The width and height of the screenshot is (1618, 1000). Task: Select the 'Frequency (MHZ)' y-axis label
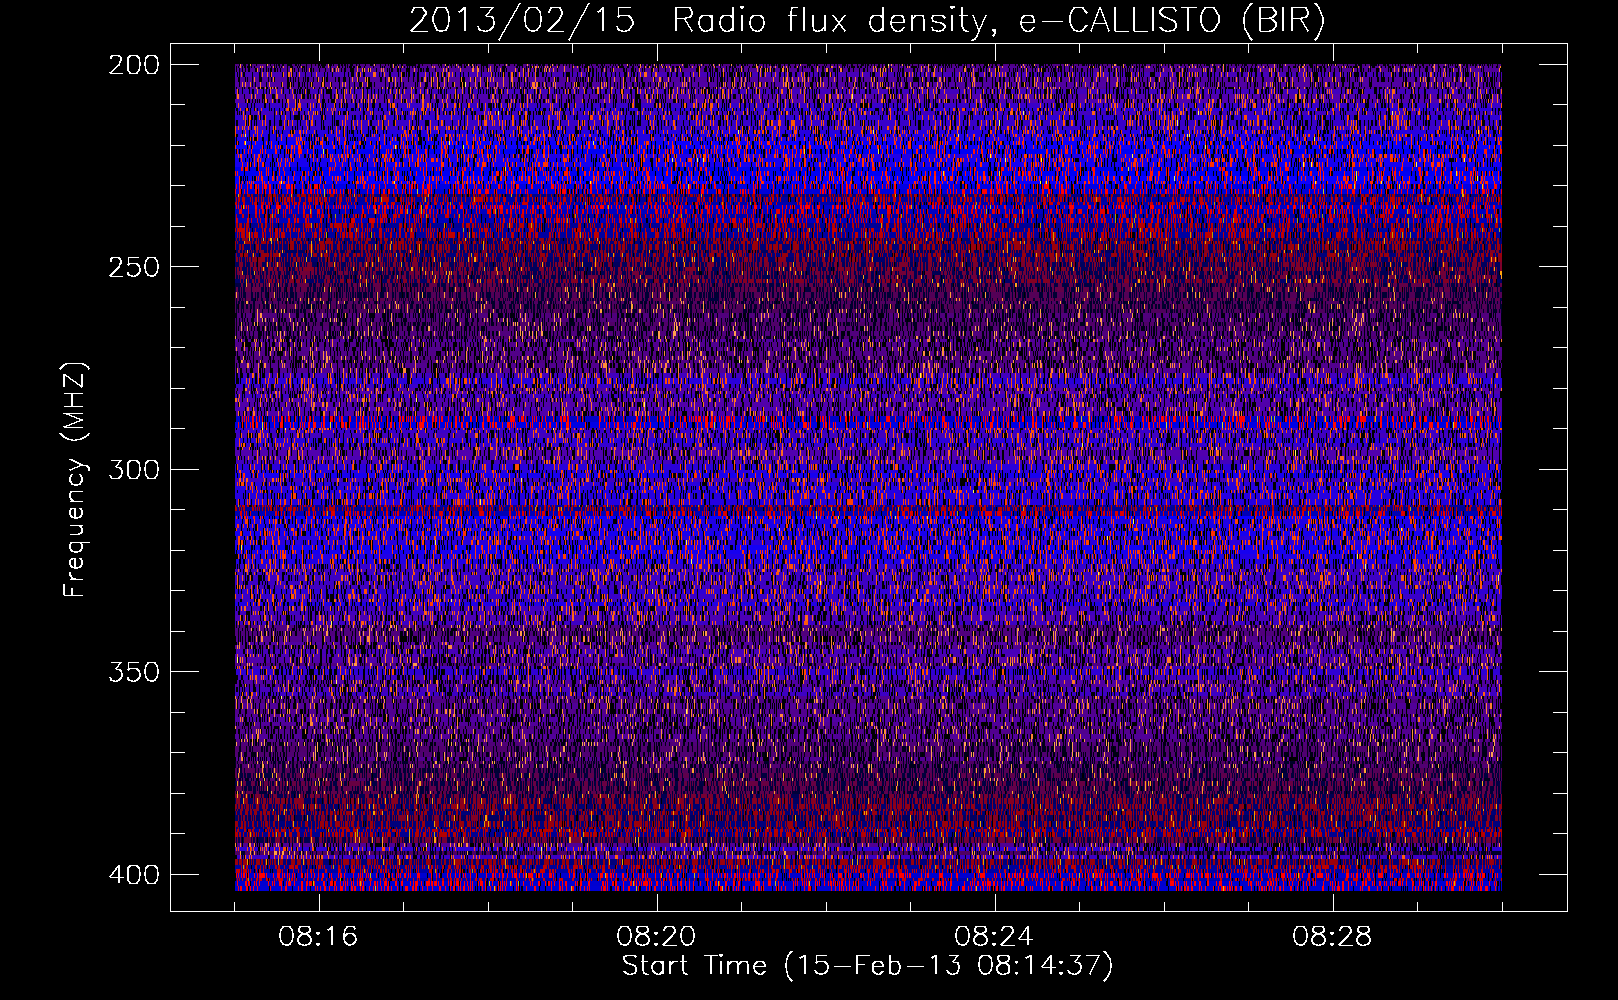pyautogui.click(x=75, y=479)
